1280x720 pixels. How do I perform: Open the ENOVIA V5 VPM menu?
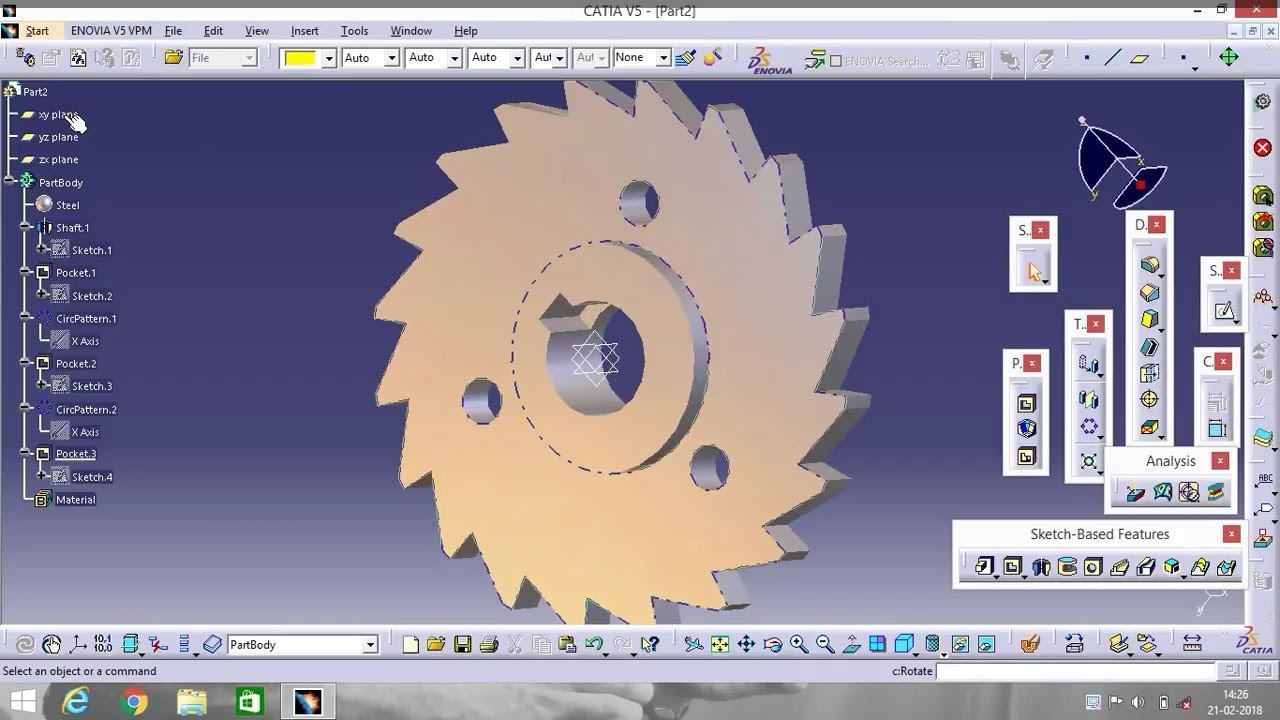(111, 31)
